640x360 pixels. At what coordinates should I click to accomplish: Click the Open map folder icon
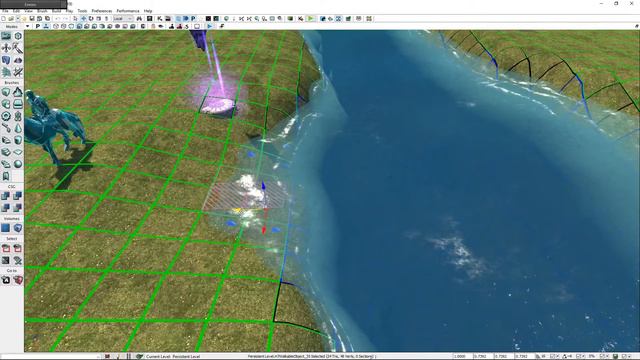pyautogui.click(x=11, y=19)
